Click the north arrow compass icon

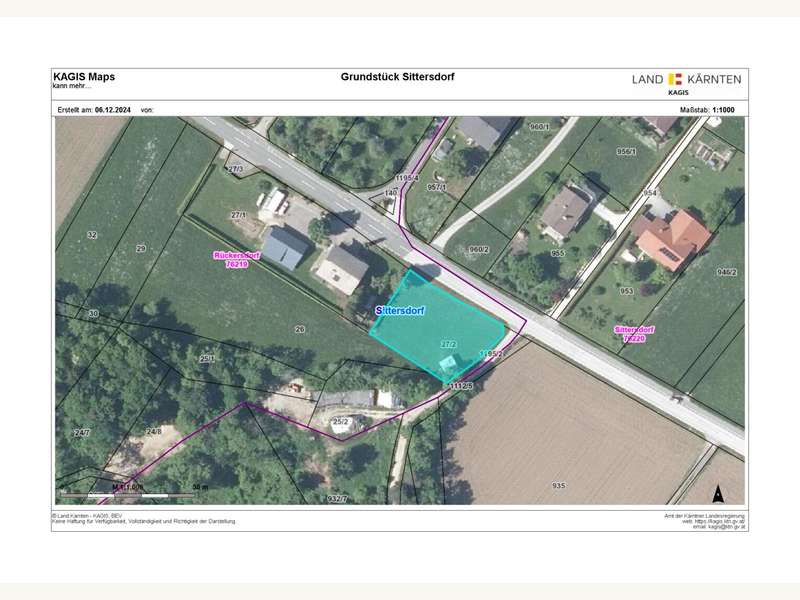[717, 492]
